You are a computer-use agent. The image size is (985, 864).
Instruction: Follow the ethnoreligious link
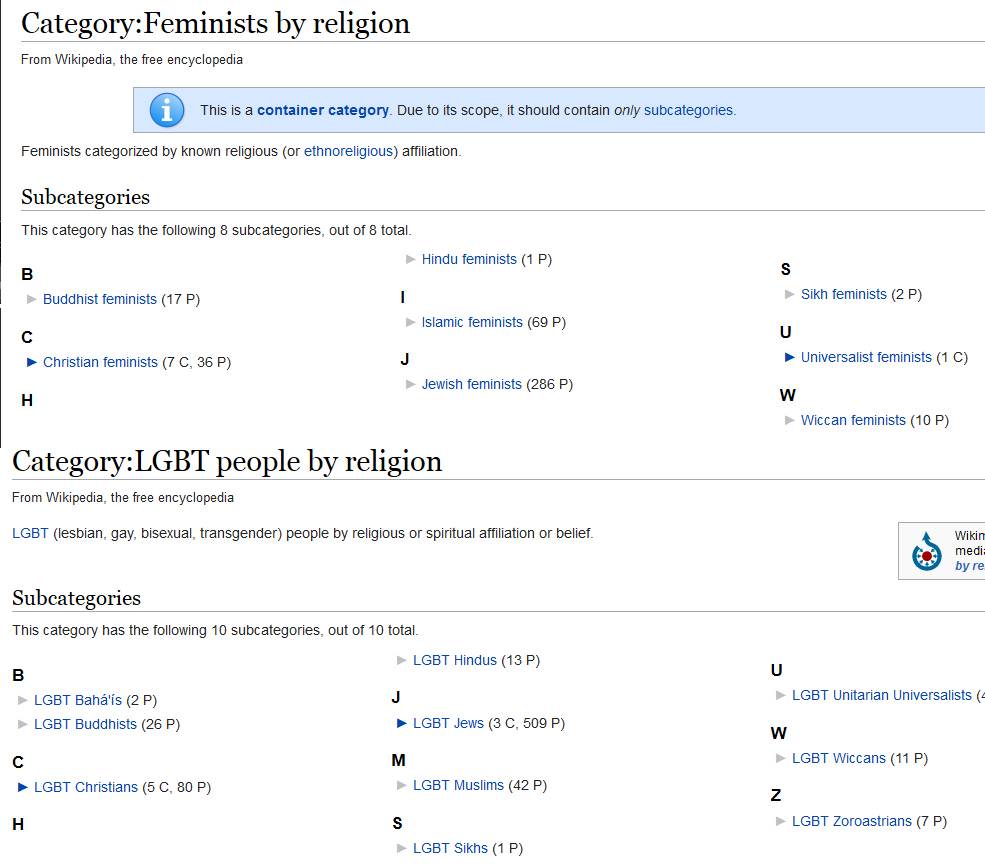pos(350,151)
